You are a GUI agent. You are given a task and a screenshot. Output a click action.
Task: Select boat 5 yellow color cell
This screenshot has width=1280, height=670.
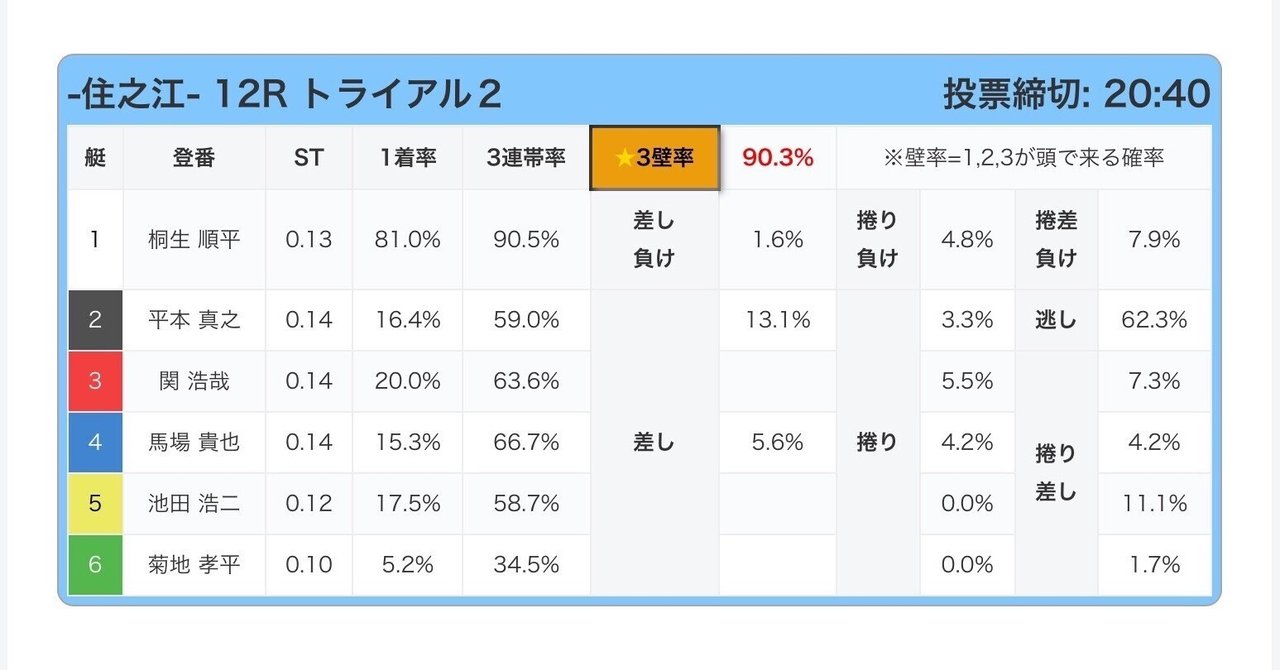pyautogui.click(x=95, y=503)
